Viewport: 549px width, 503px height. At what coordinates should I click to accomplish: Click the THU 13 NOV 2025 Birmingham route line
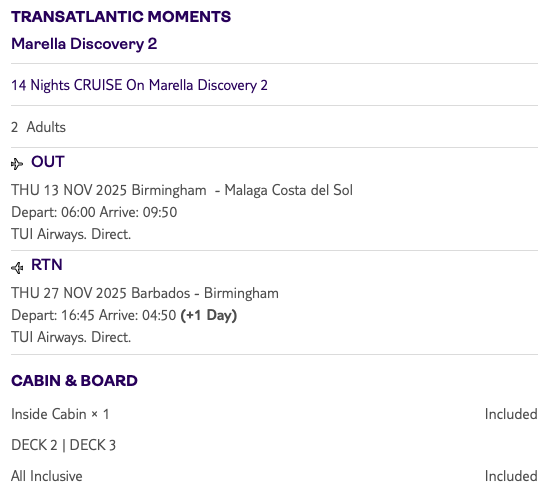click(x=182, y=190)
